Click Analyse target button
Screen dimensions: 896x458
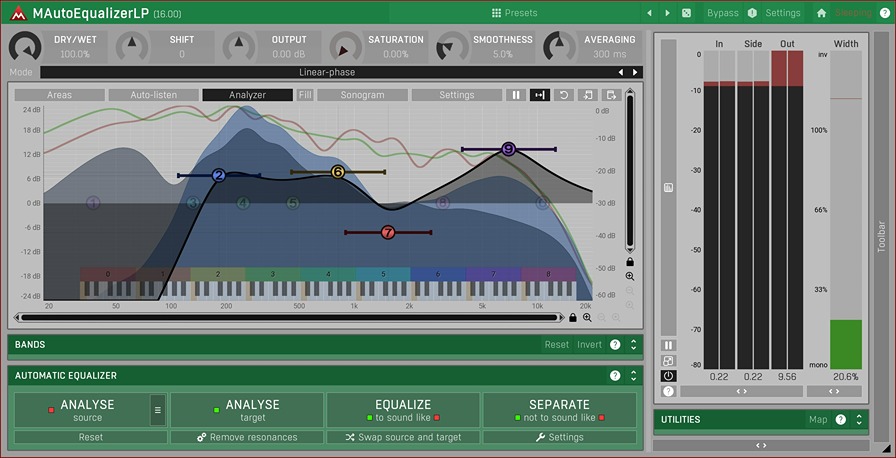(x=247, y=410)
